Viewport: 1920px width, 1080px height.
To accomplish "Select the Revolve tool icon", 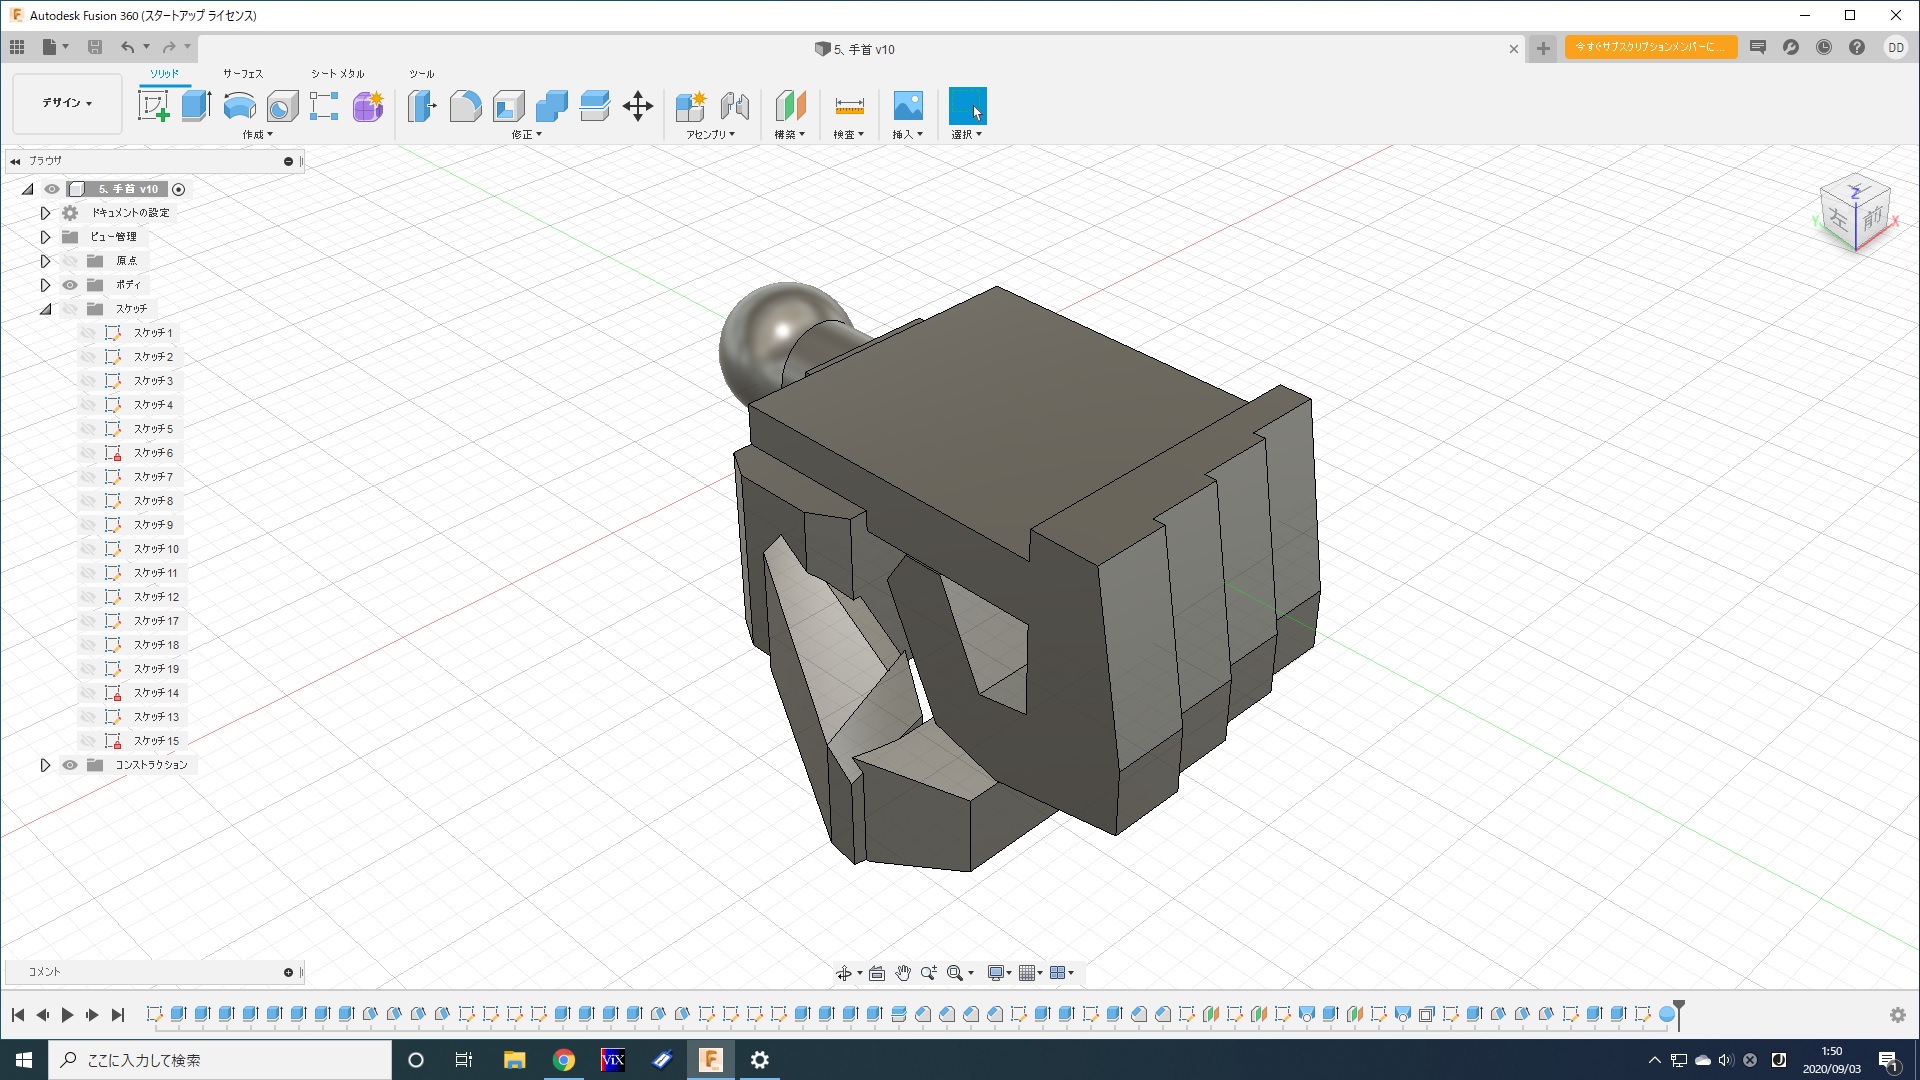I will coord(239,106).
